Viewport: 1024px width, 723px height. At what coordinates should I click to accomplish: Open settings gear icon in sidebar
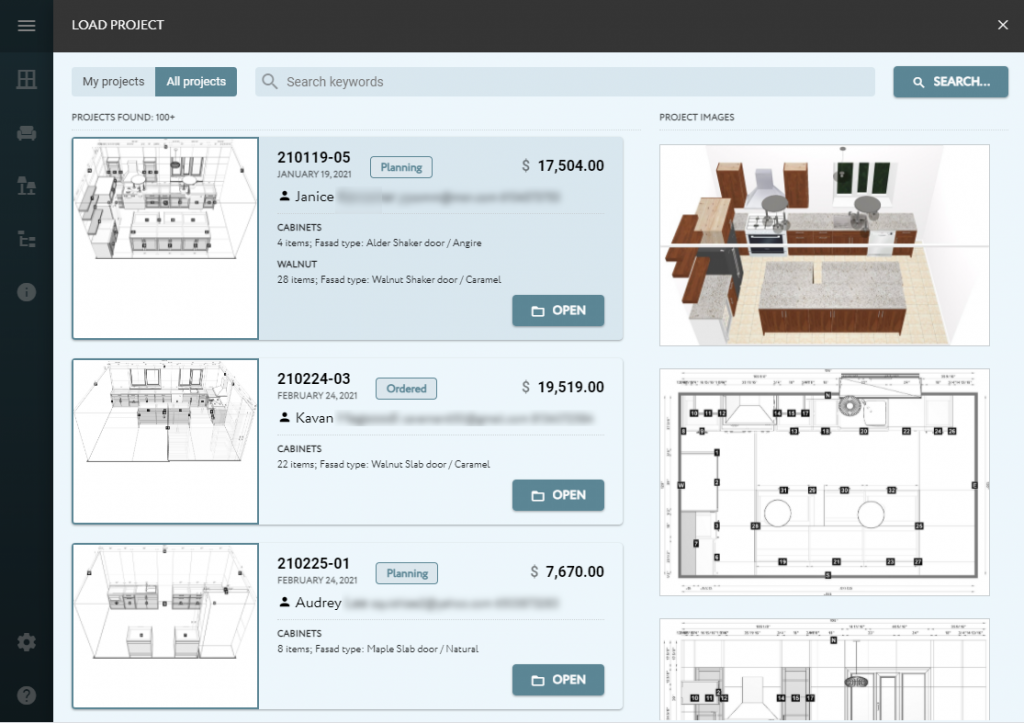(26, 642)
